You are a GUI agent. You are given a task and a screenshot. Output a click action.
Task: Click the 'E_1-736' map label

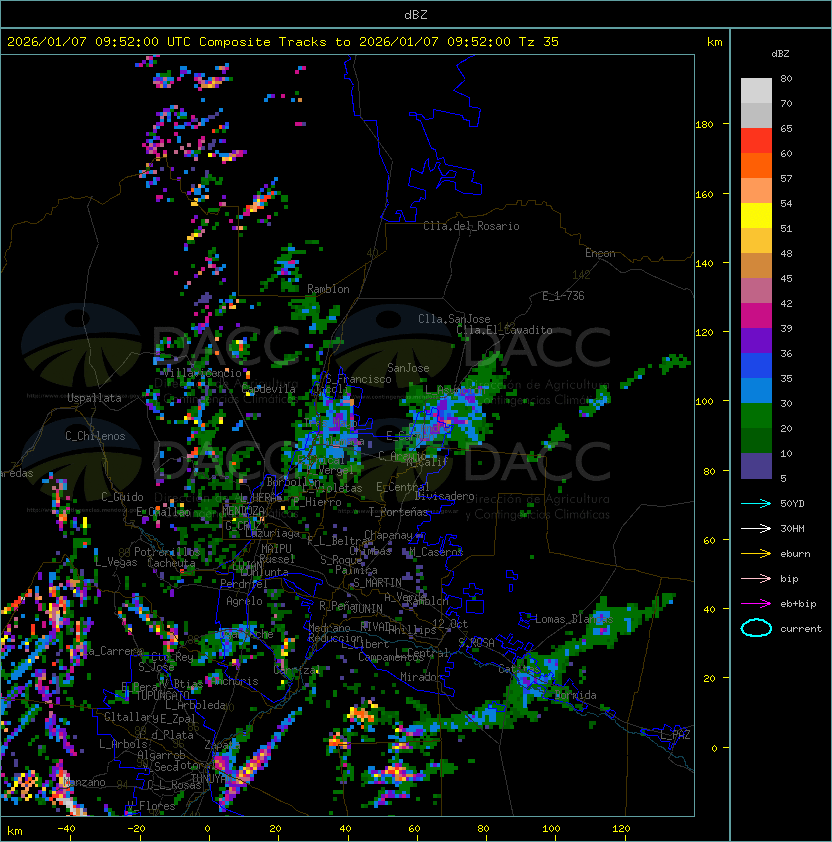click(563, 296)
